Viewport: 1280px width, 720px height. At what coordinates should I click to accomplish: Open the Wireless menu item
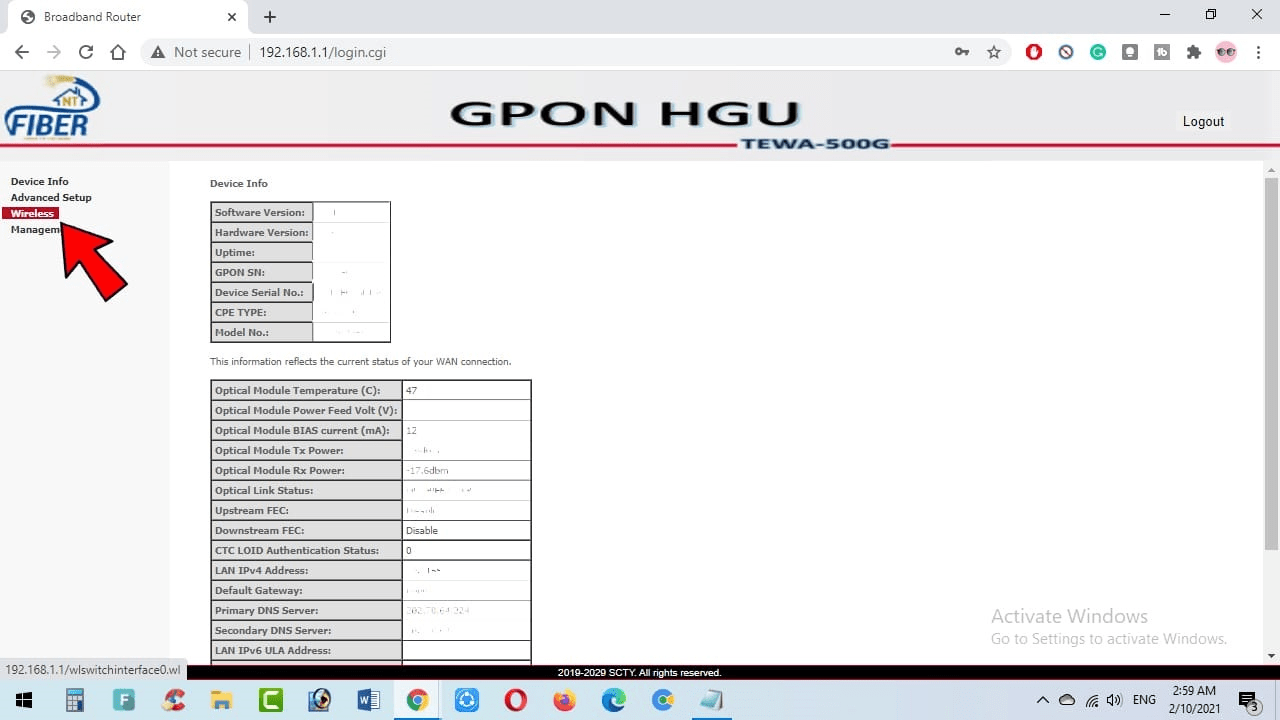click(x=31, y=213)
